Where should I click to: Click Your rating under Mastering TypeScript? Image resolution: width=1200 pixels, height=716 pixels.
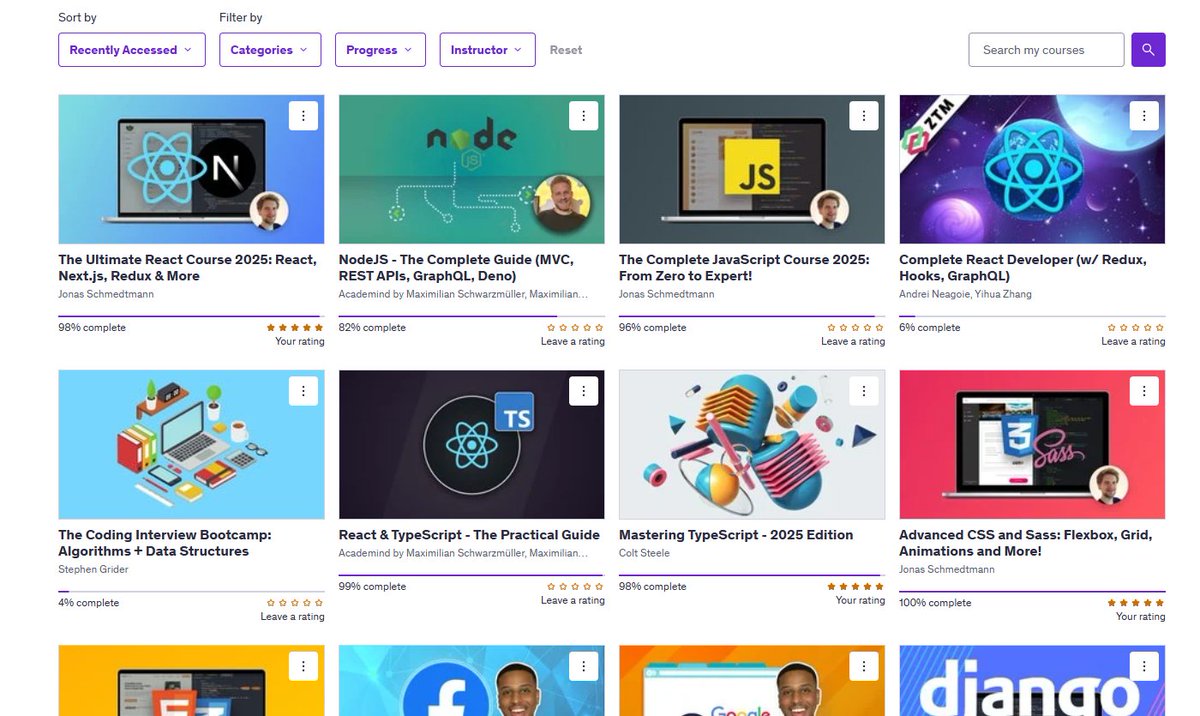860,601
